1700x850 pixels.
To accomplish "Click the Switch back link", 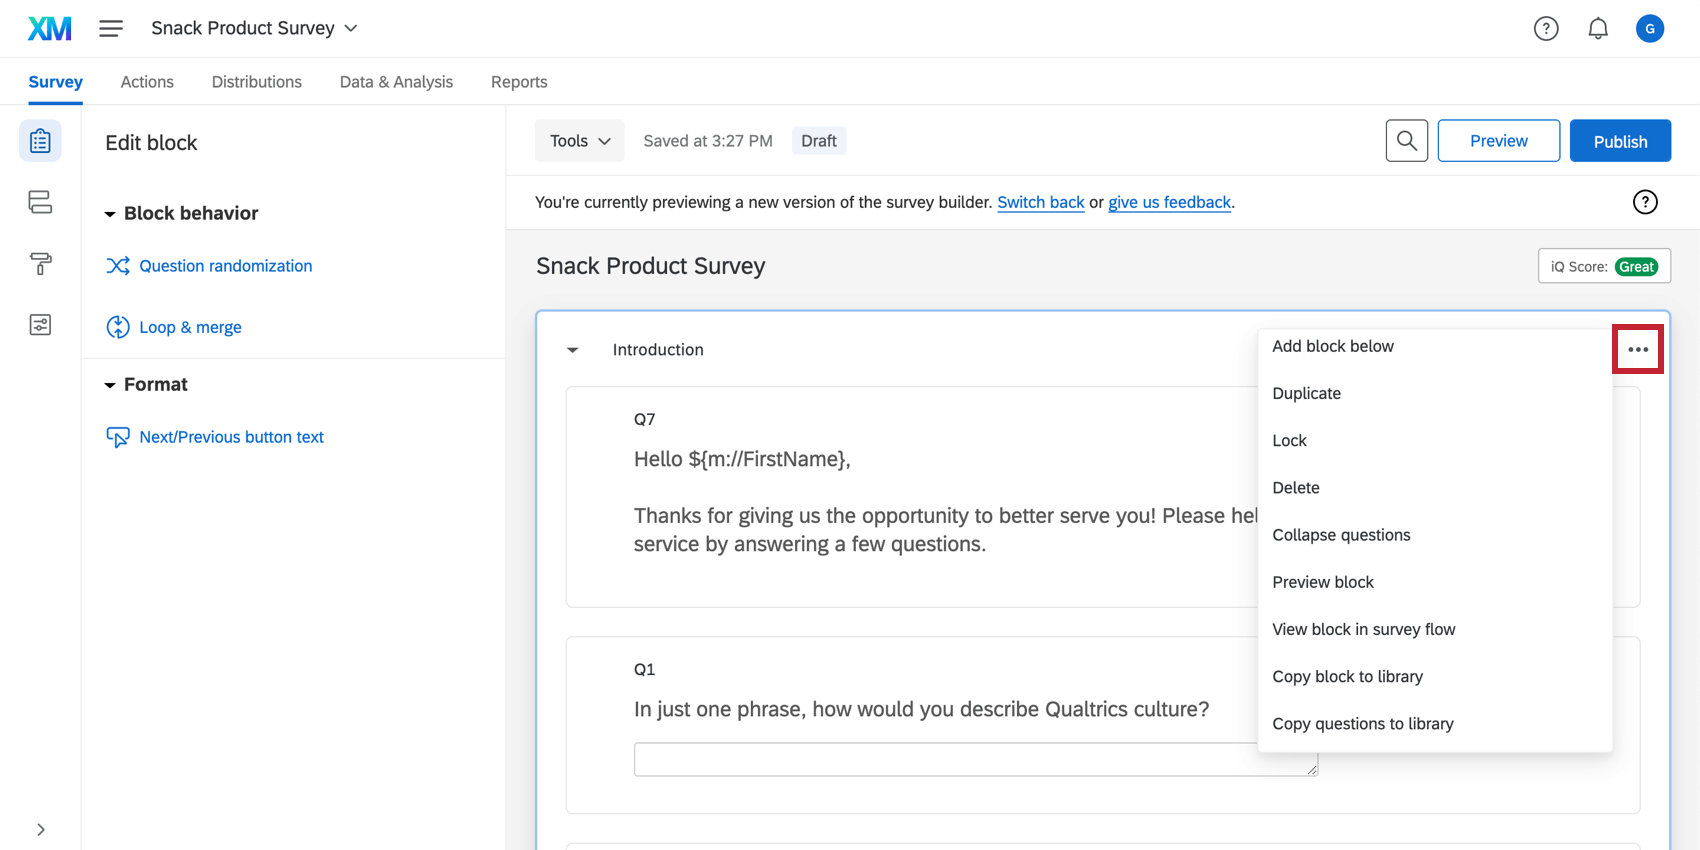I will coord(1040,202).
